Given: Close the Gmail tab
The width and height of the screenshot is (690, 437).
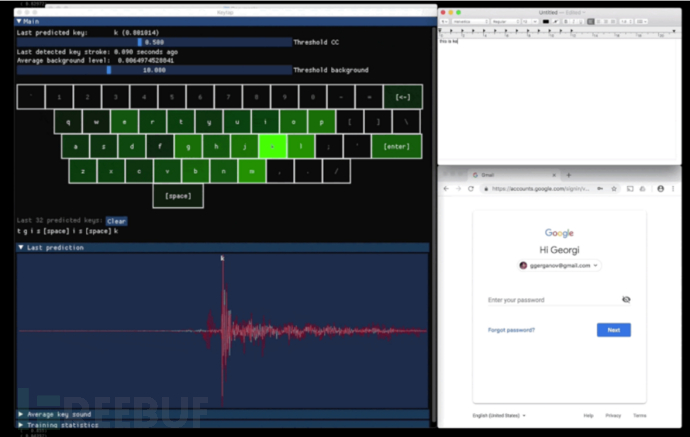Looking at the screenshot, I should click(x=554, y=175).
